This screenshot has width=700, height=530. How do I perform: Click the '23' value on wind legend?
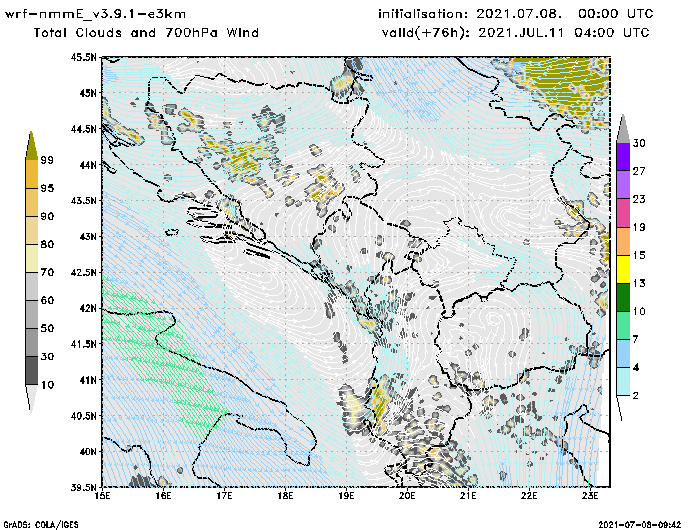(x=639, y=199)
